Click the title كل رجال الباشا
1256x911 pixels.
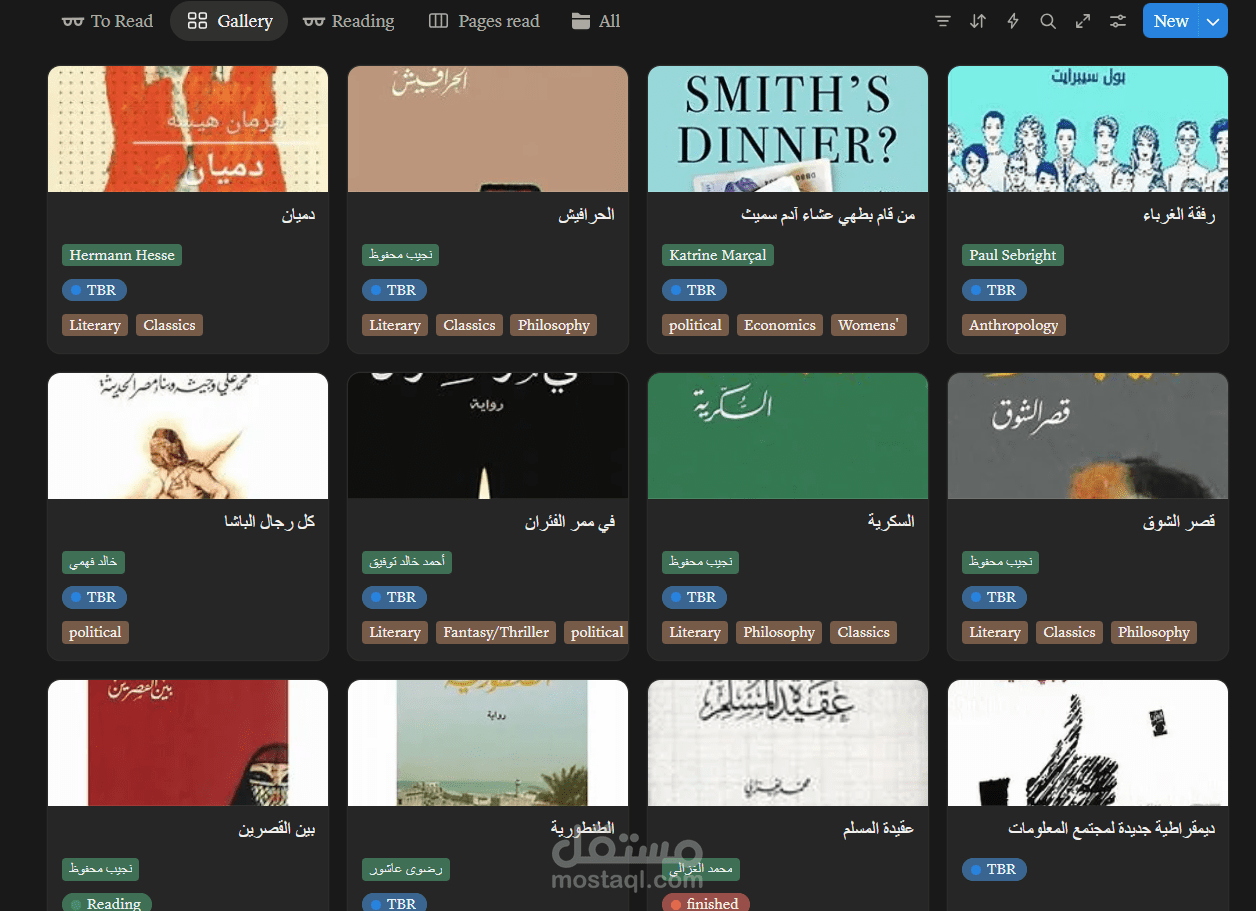pyautogui.click(x=270, y=522)
